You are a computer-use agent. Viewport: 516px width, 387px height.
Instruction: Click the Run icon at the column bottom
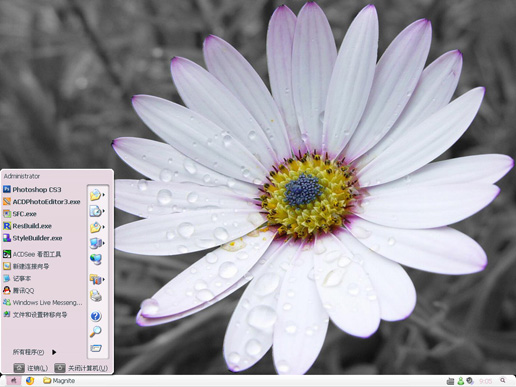[96, 348]
